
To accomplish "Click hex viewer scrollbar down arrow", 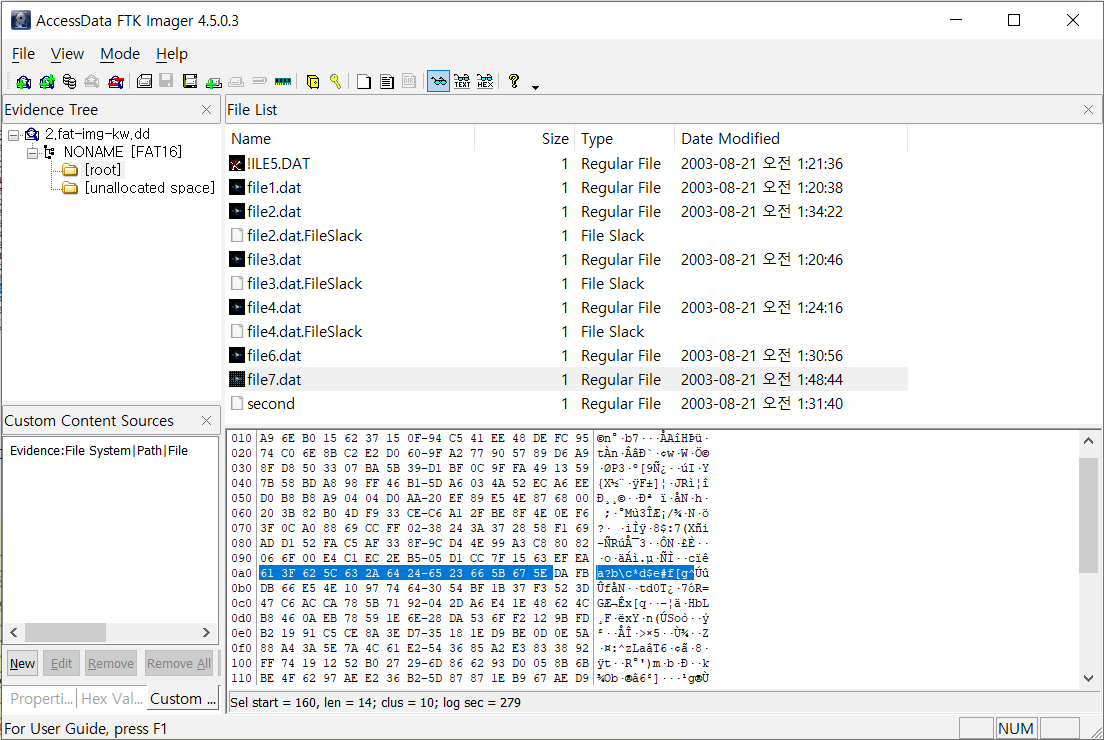I will (1089, 679).
